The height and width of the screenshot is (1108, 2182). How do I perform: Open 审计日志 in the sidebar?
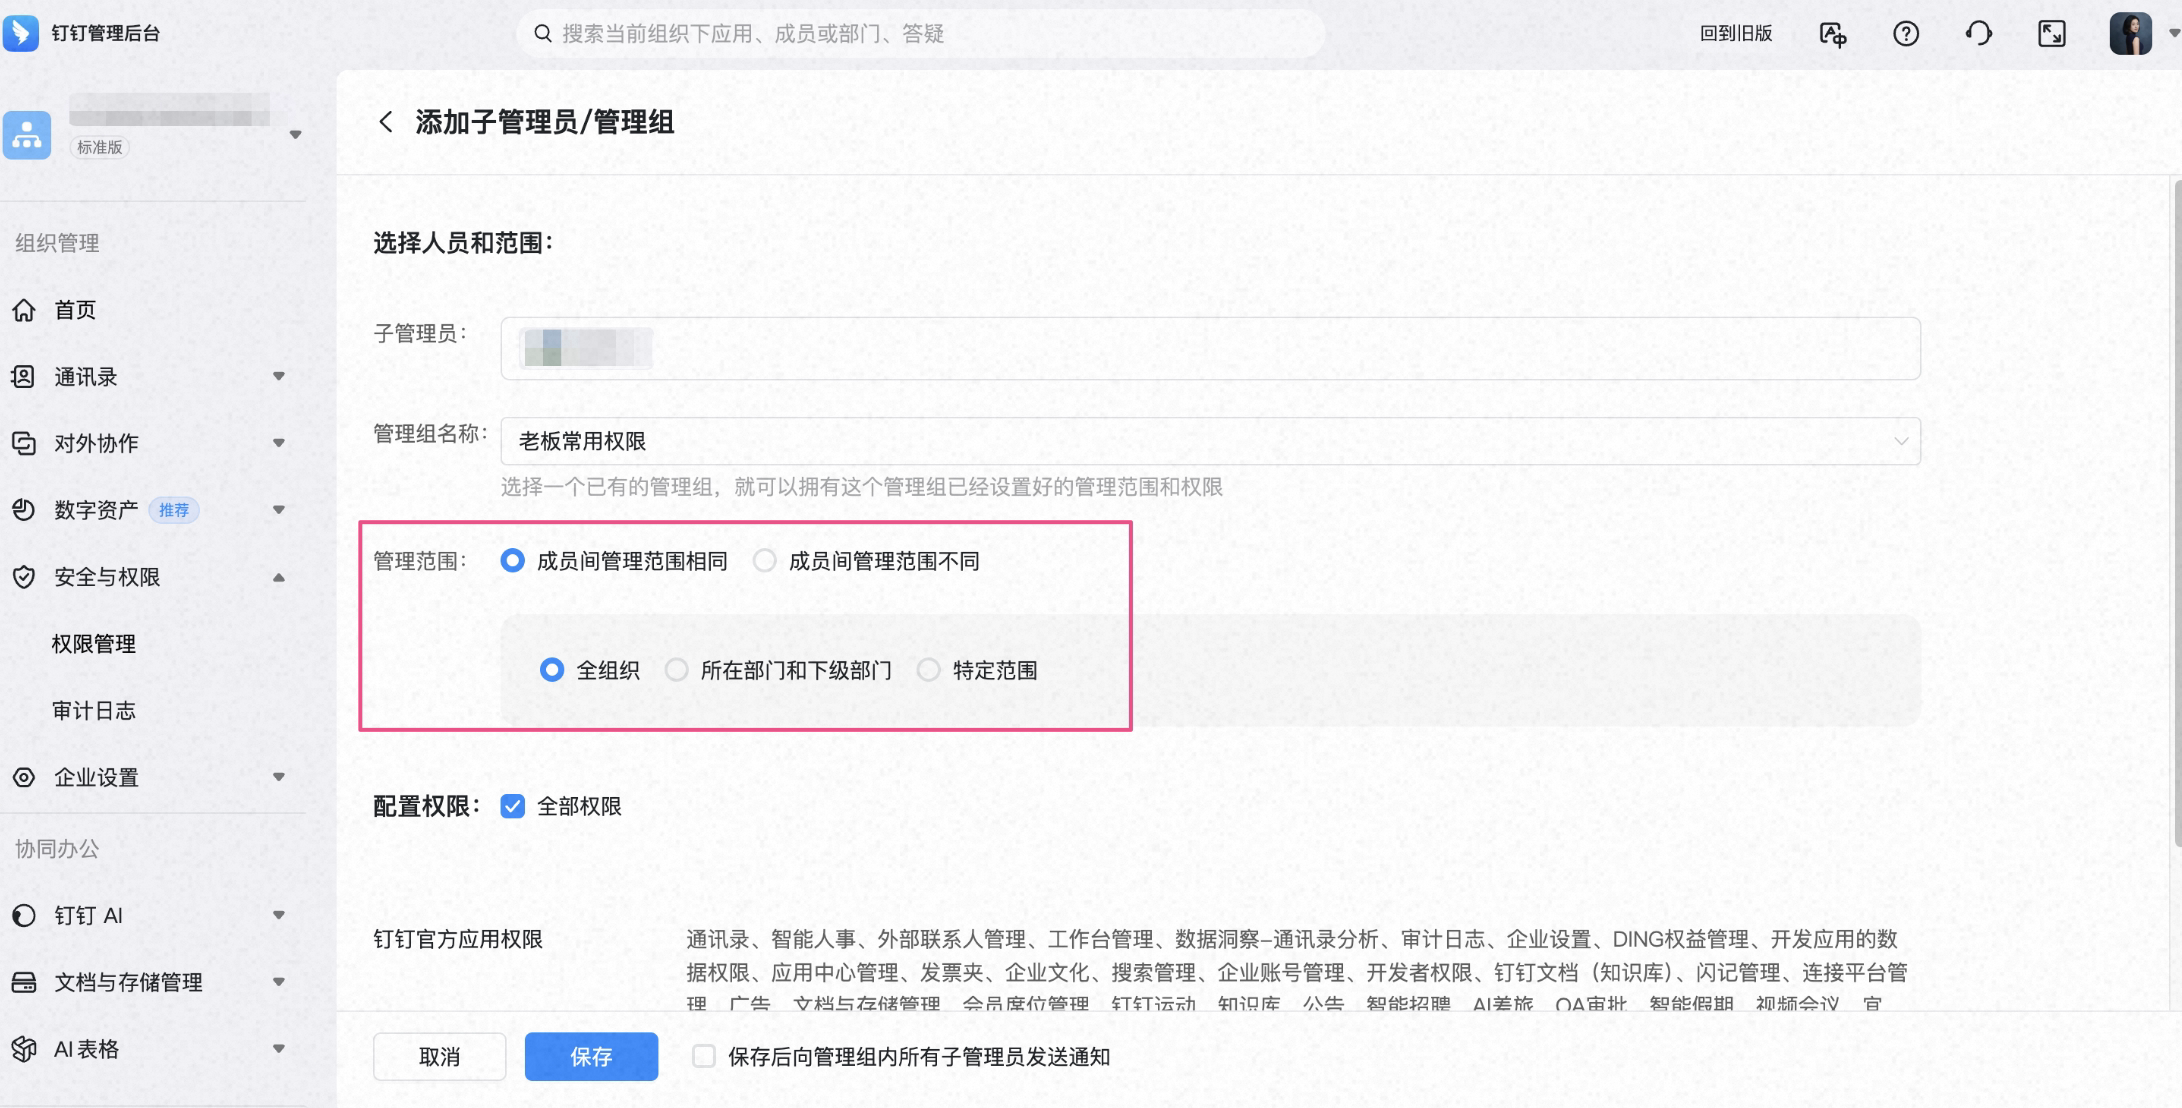pos(94,710)
